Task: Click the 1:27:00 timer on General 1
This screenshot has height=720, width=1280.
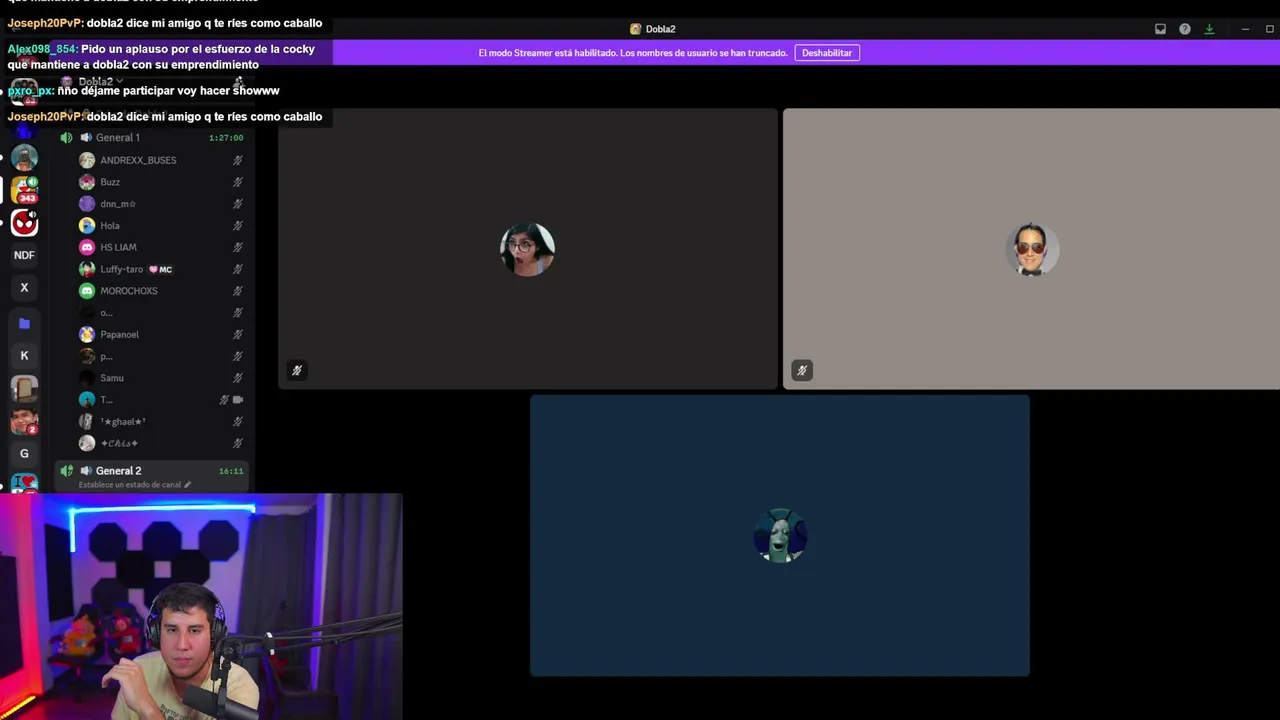Action: pos(226,138)
